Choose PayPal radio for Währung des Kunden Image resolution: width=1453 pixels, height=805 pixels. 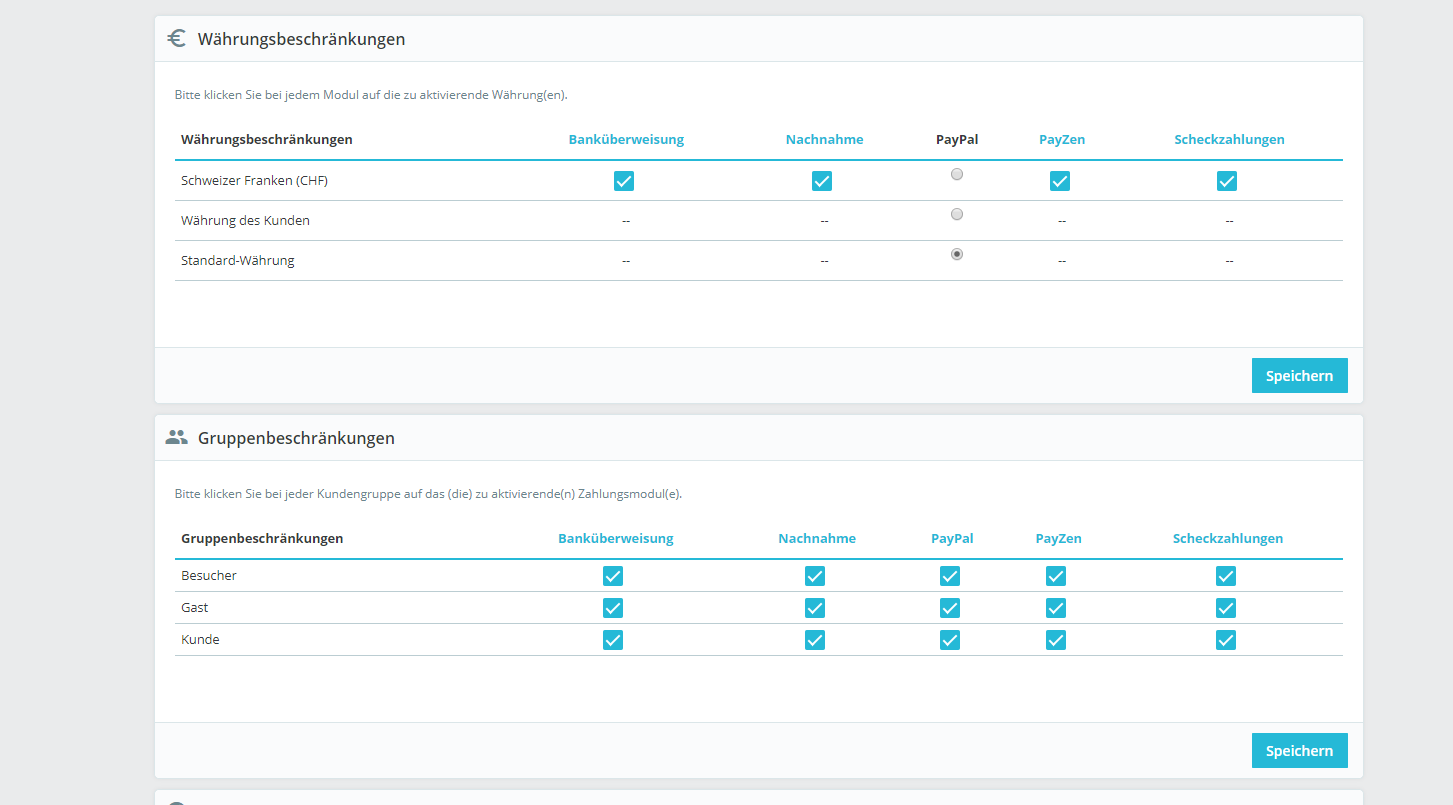pos(957,214)
